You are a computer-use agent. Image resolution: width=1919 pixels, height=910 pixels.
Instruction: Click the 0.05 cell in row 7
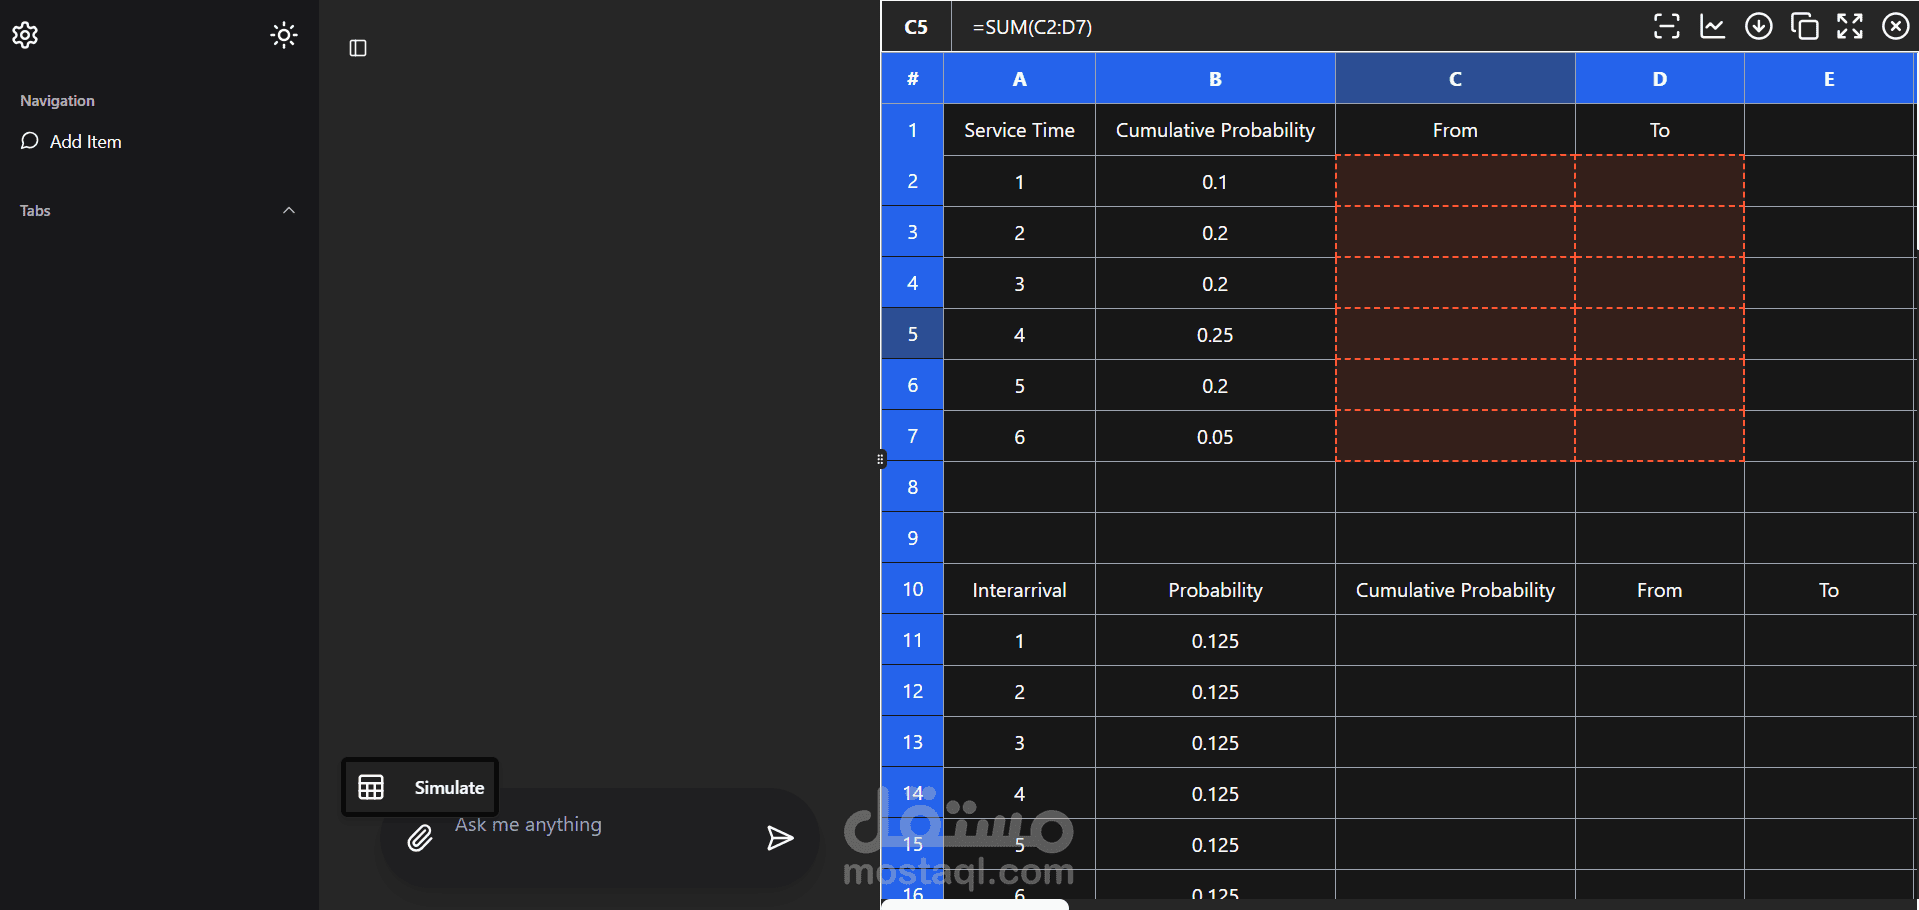pos(1215,437)
